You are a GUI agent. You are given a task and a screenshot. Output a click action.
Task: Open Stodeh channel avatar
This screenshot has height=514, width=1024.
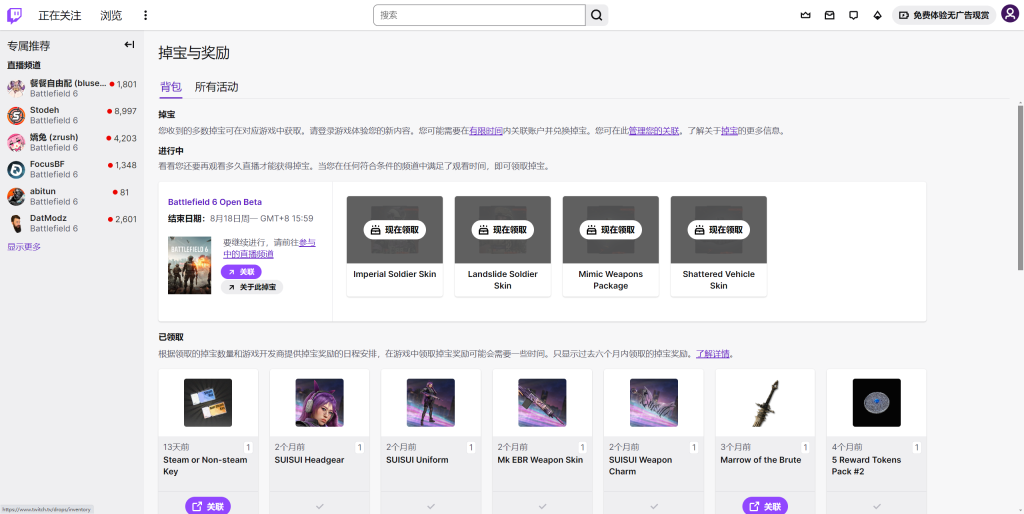tap(16, 115)
